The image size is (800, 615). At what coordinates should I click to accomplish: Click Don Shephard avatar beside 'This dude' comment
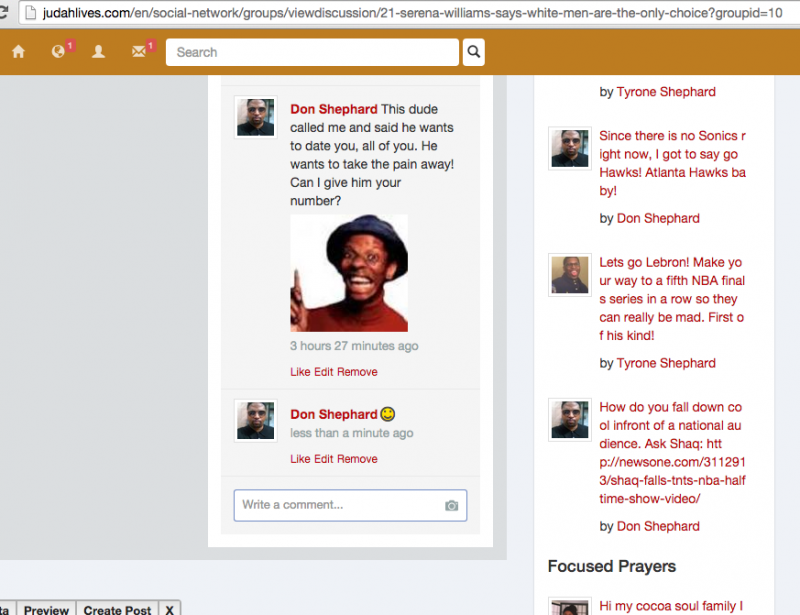coord(256,117)
